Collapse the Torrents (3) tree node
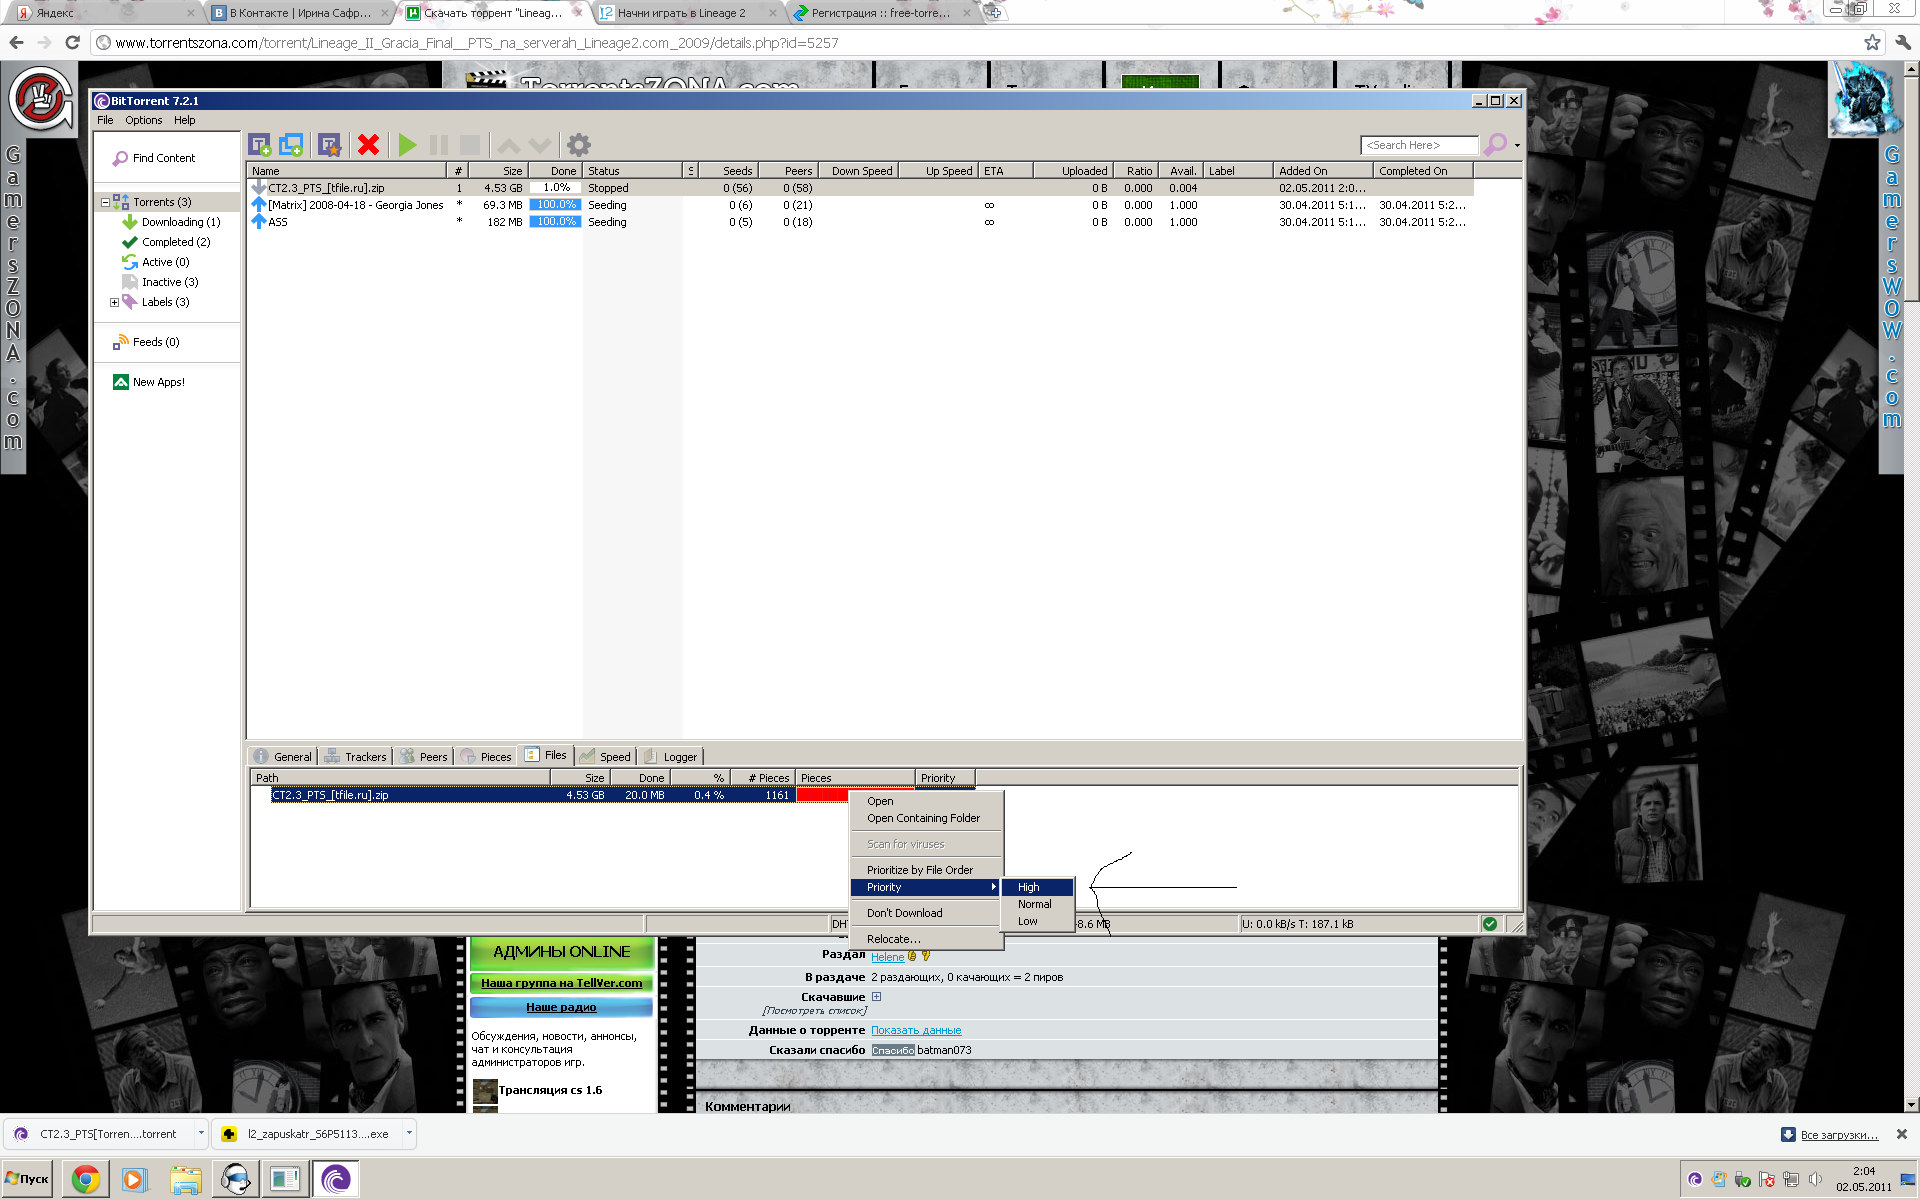This screenshot has height=1200, width=1920. click(x=105, y=202)
